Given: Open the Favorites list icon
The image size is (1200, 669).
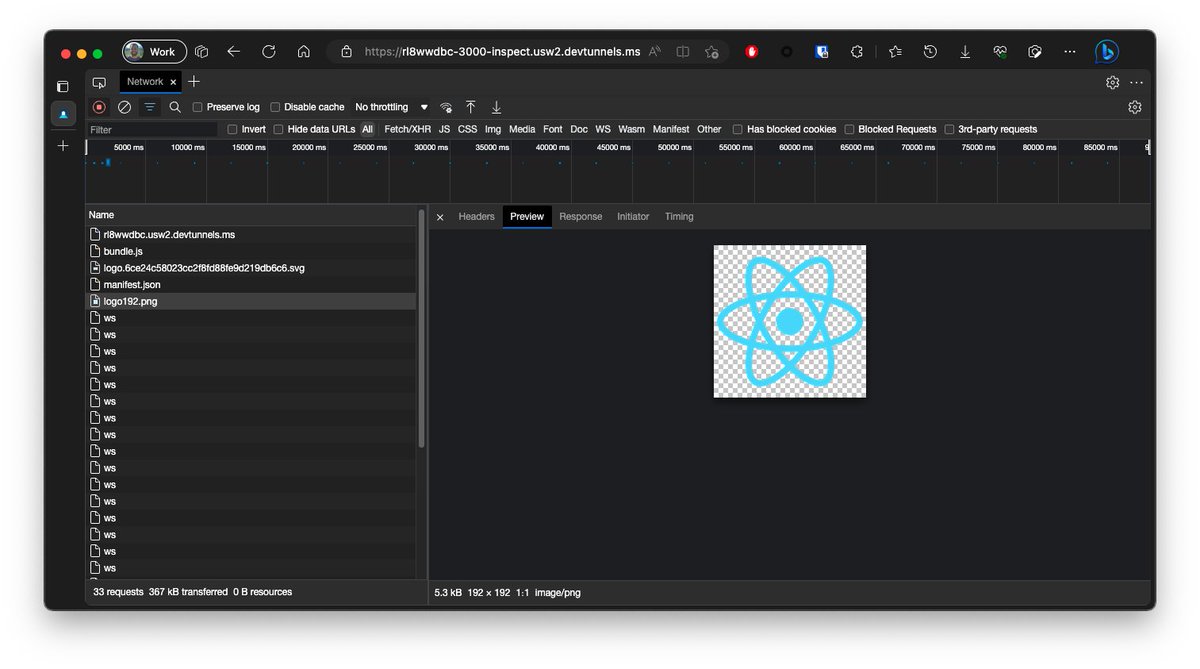Looking at the screenshot, I should (894, 51).
